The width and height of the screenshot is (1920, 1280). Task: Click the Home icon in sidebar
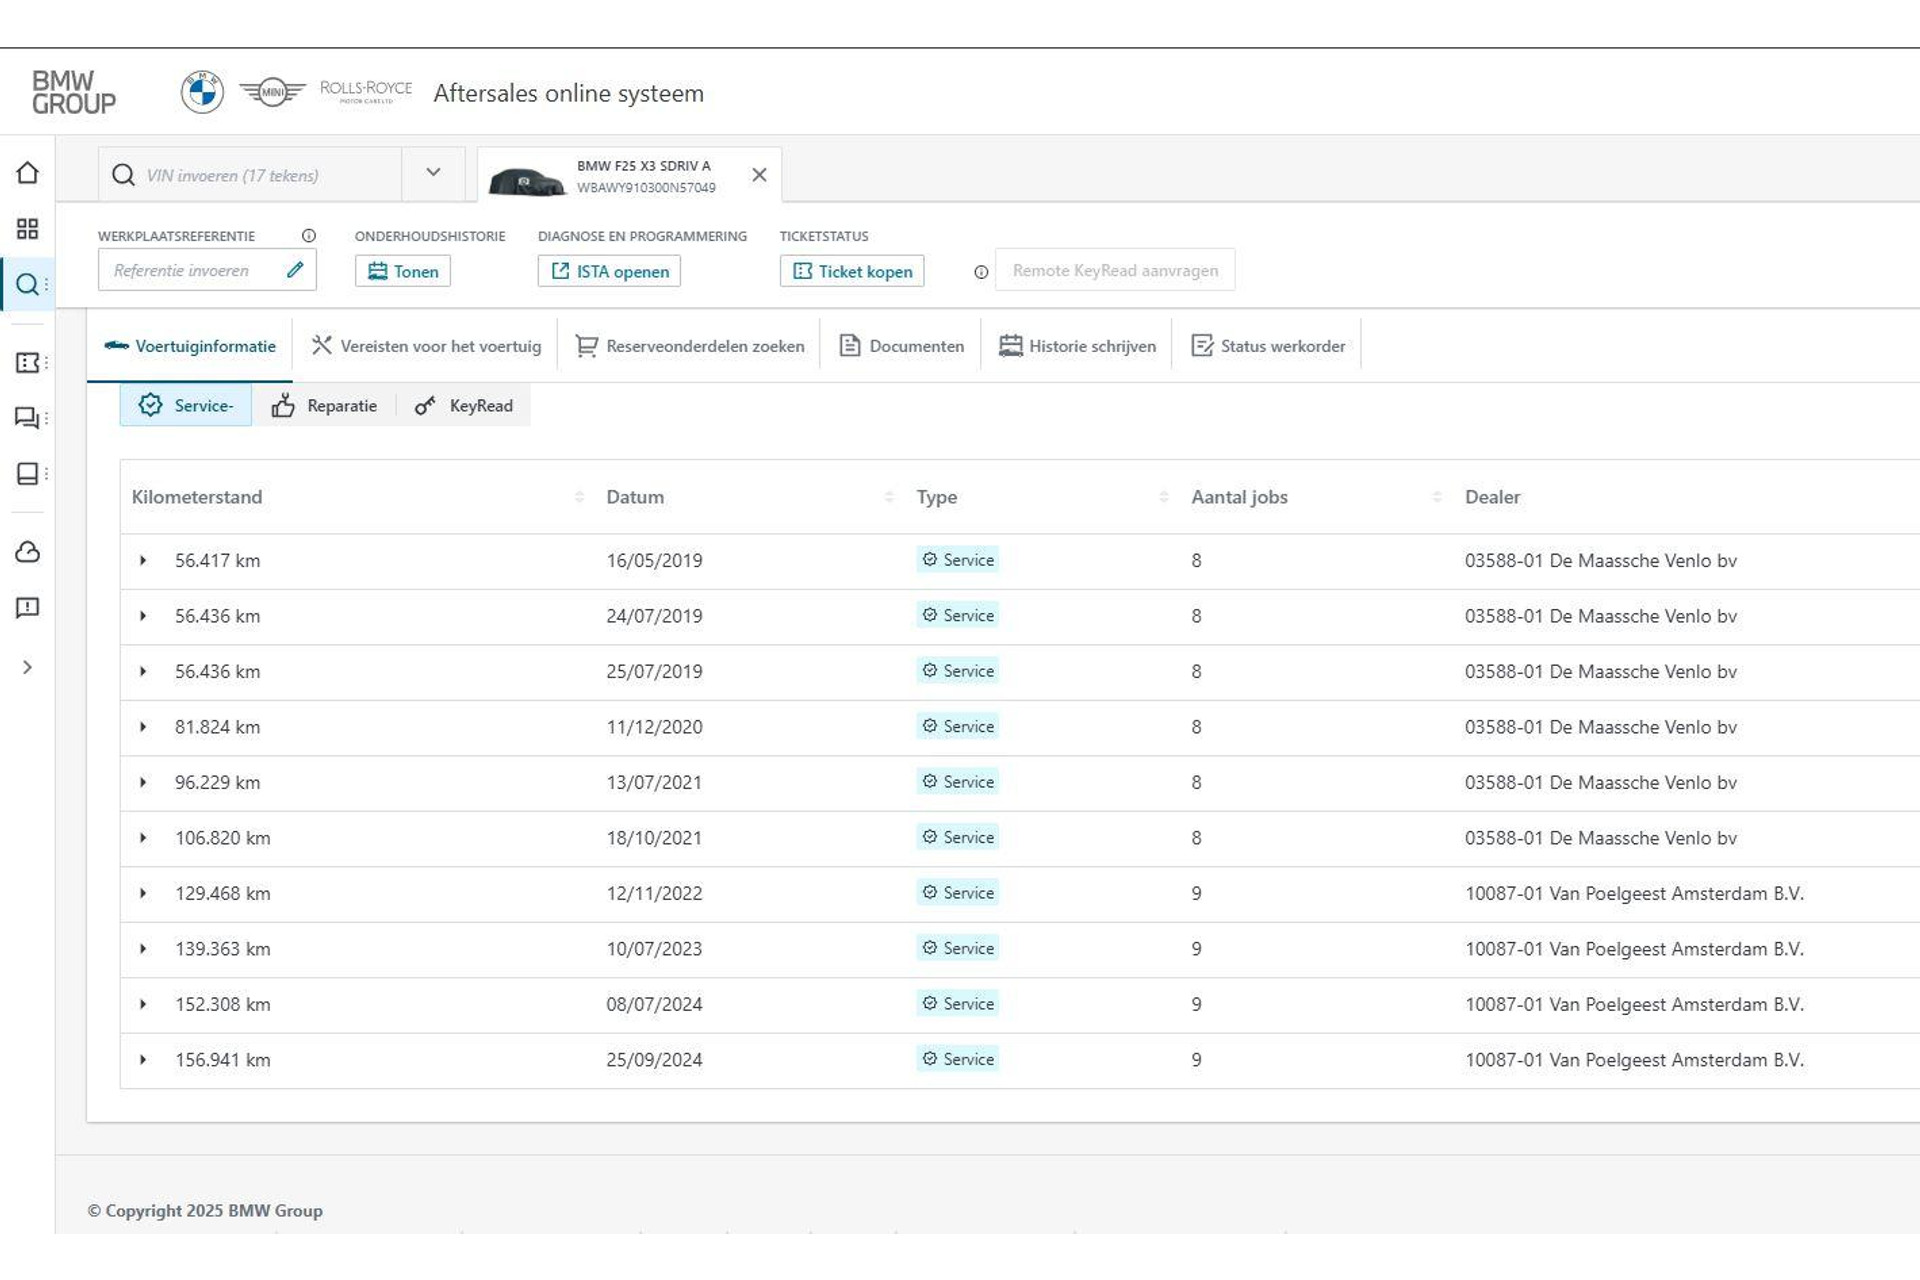tap(28, 173)
